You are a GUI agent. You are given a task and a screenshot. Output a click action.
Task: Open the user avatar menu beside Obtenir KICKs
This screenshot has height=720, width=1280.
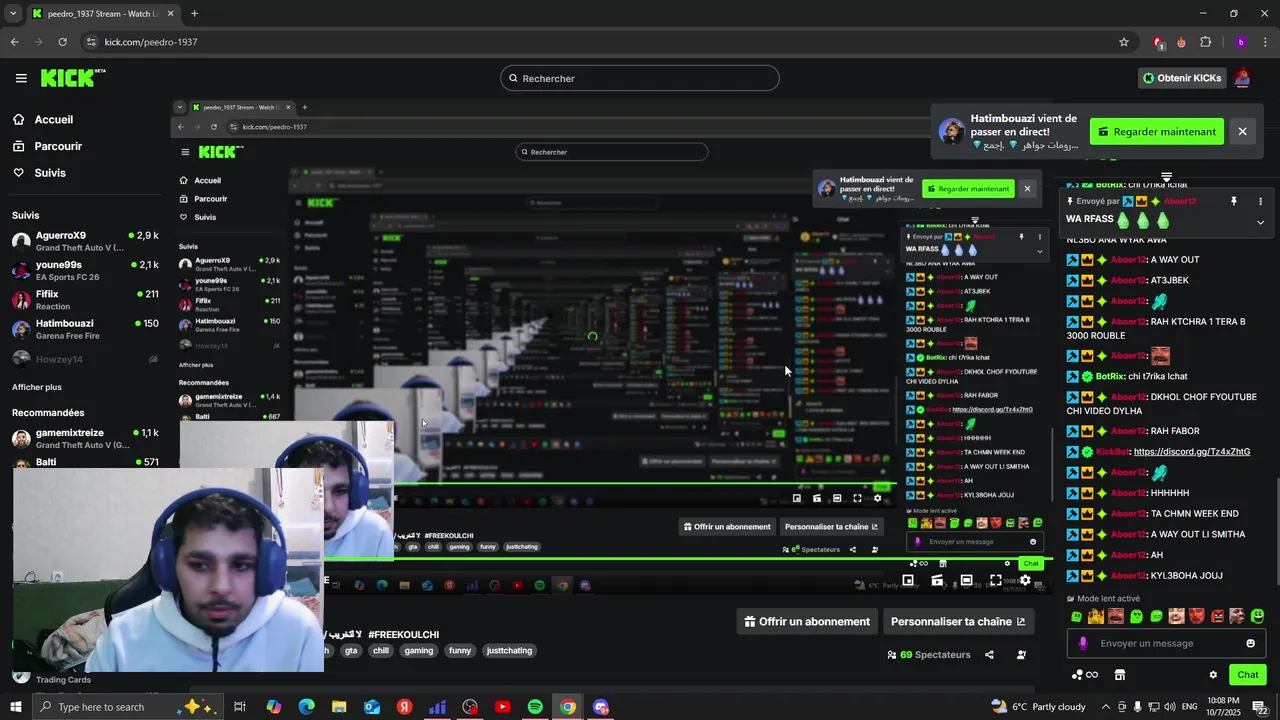pyautogui.click(x=1242, y=78)
